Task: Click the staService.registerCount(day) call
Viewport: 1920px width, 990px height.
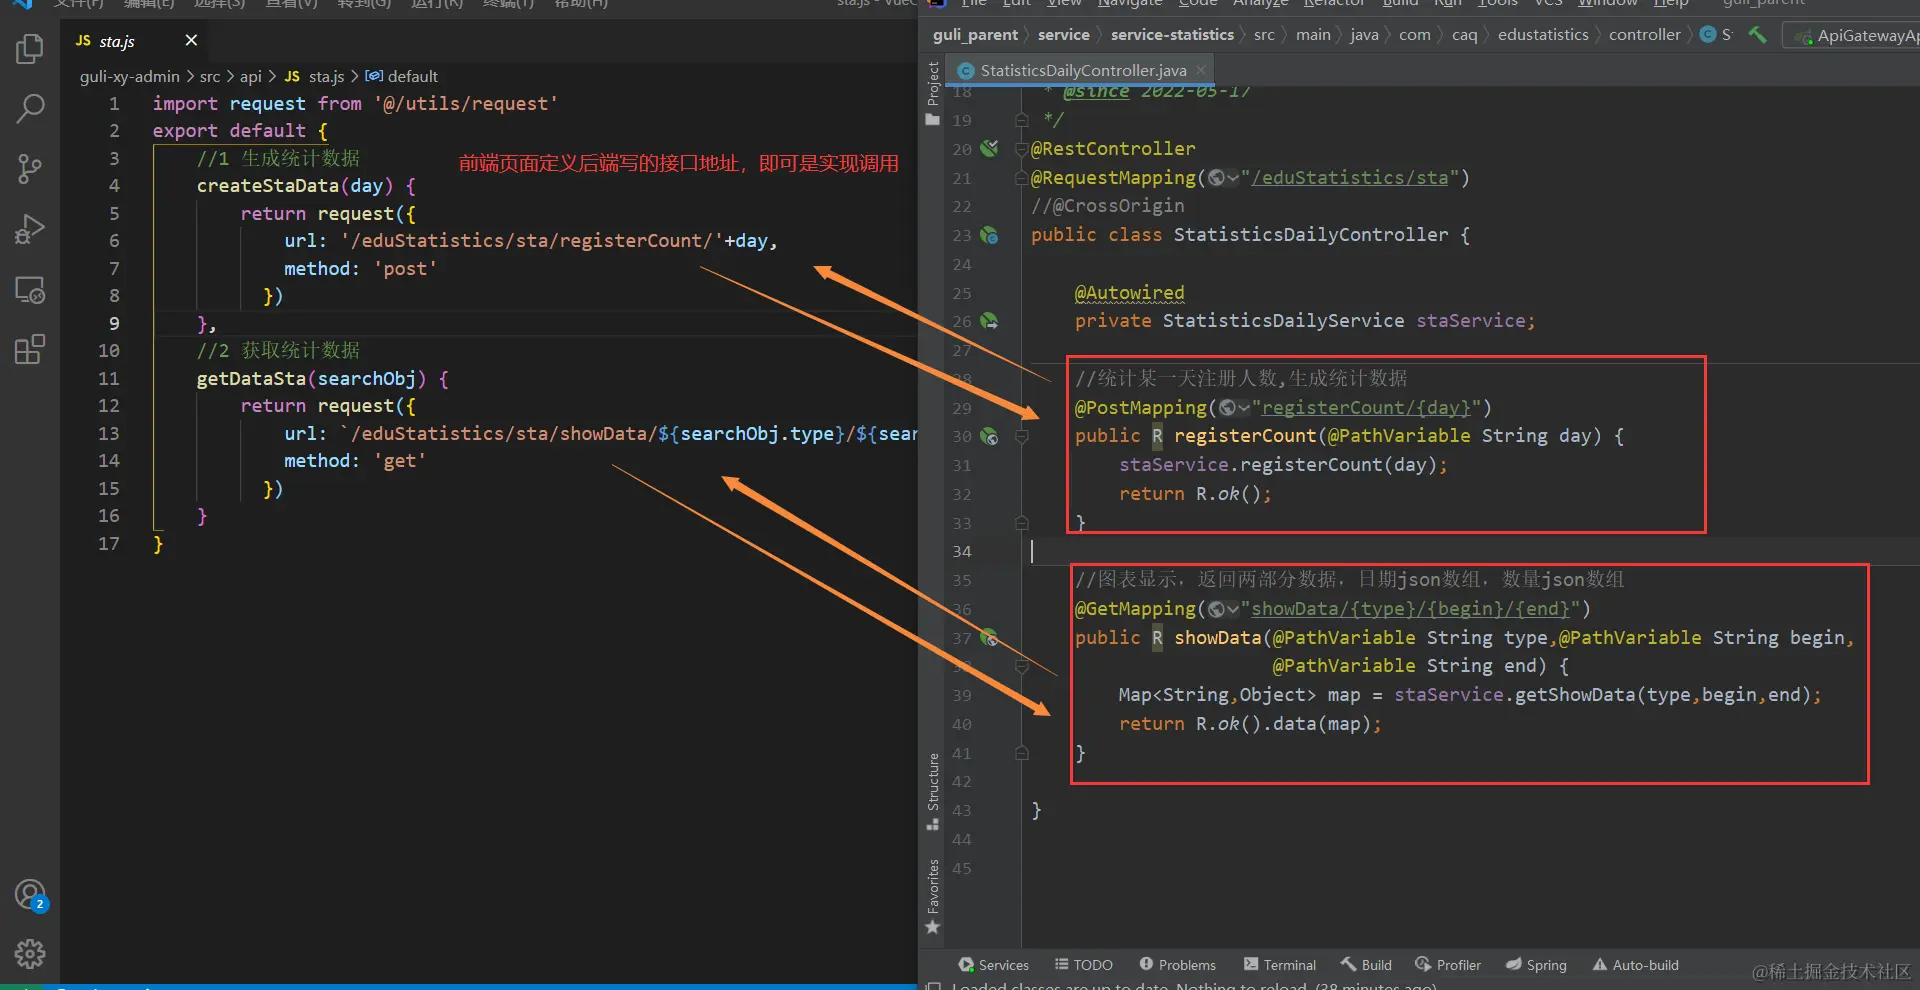Action: click(1283, 465)
